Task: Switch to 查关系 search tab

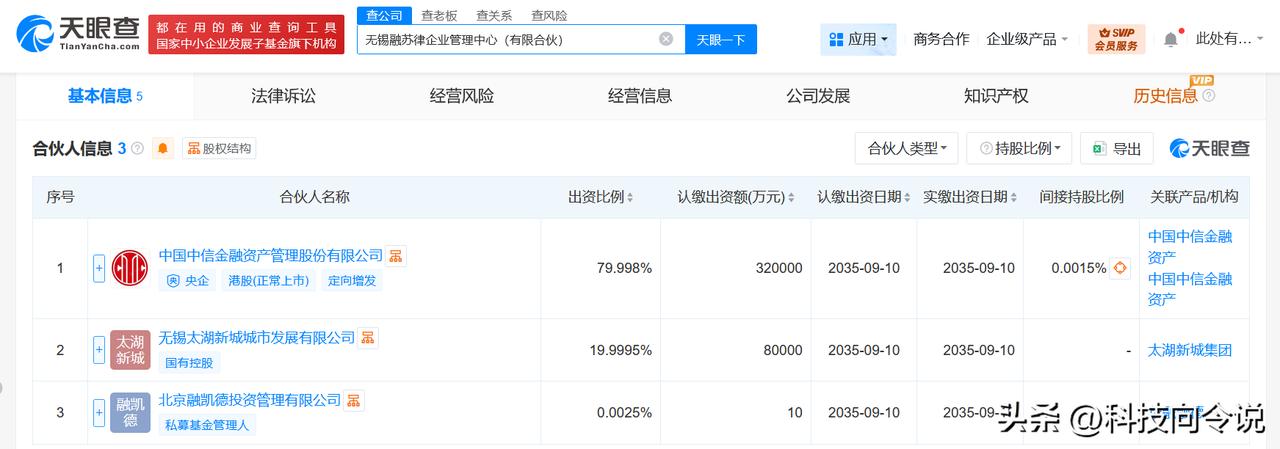Action: [x=494, y=15]
